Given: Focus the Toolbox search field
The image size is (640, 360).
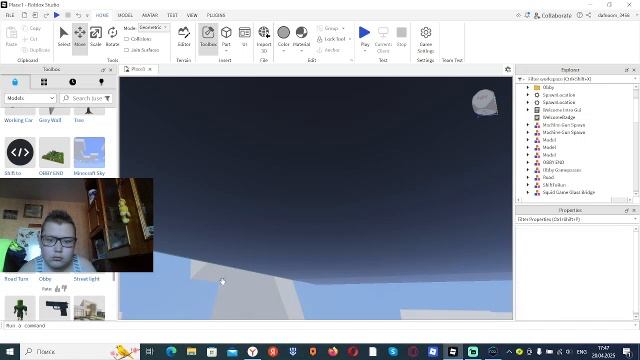Looking at the screenshot, I should [87, 98].
